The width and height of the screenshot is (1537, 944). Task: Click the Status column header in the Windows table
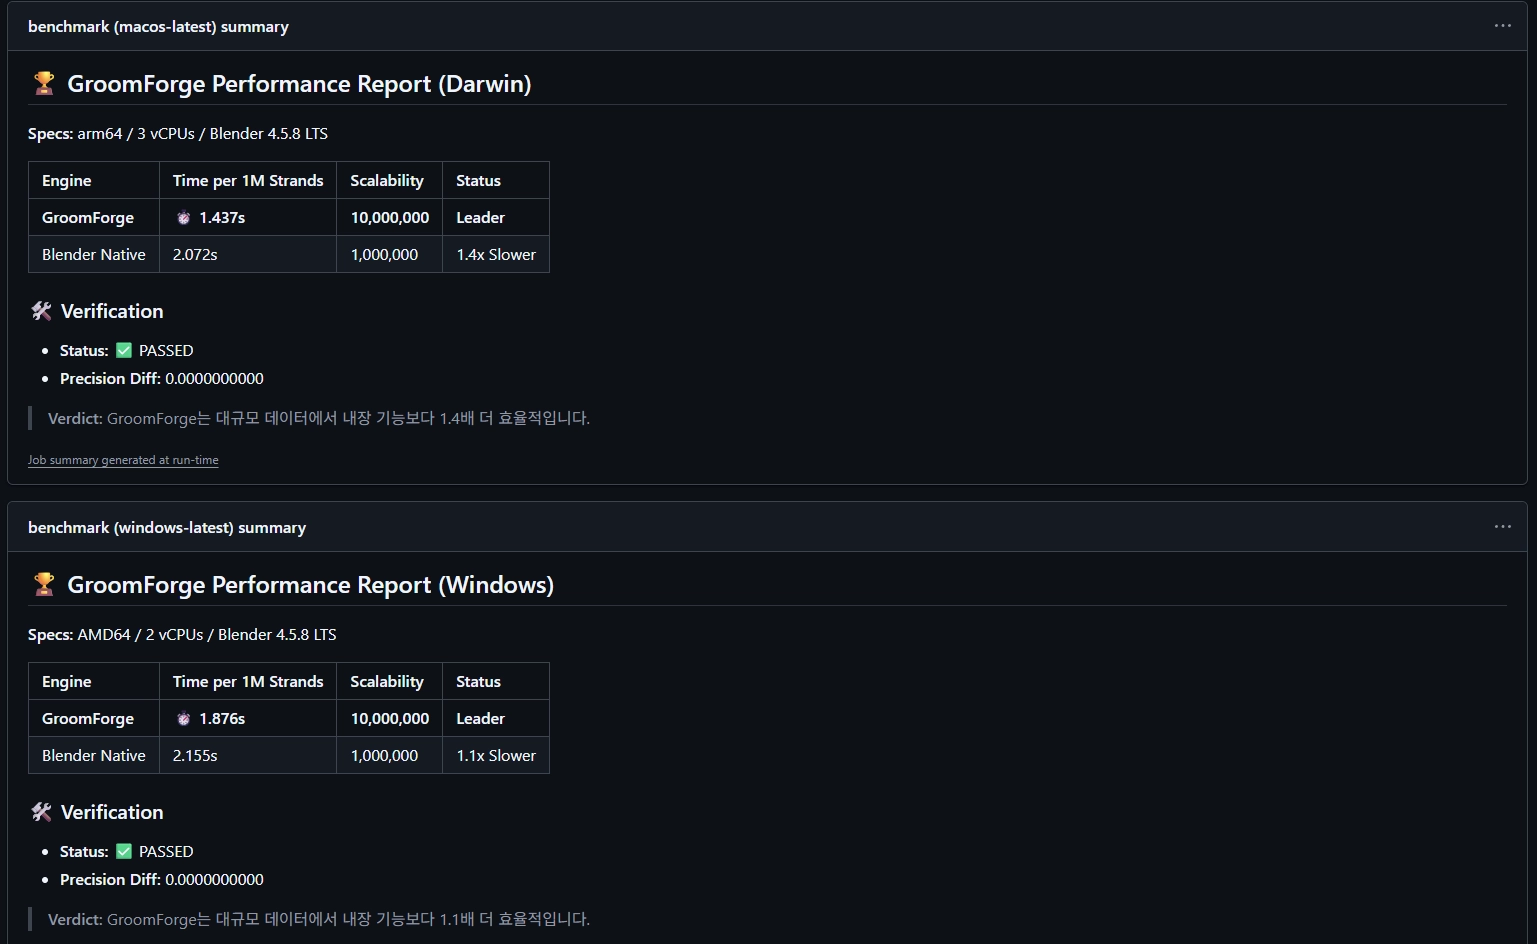click(x=496, y=681)
